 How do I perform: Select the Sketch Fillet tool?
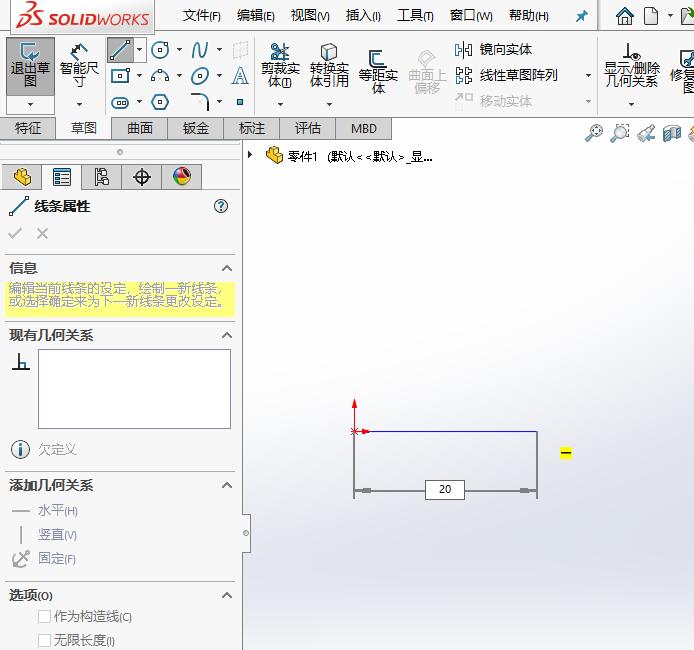point(200,102)
